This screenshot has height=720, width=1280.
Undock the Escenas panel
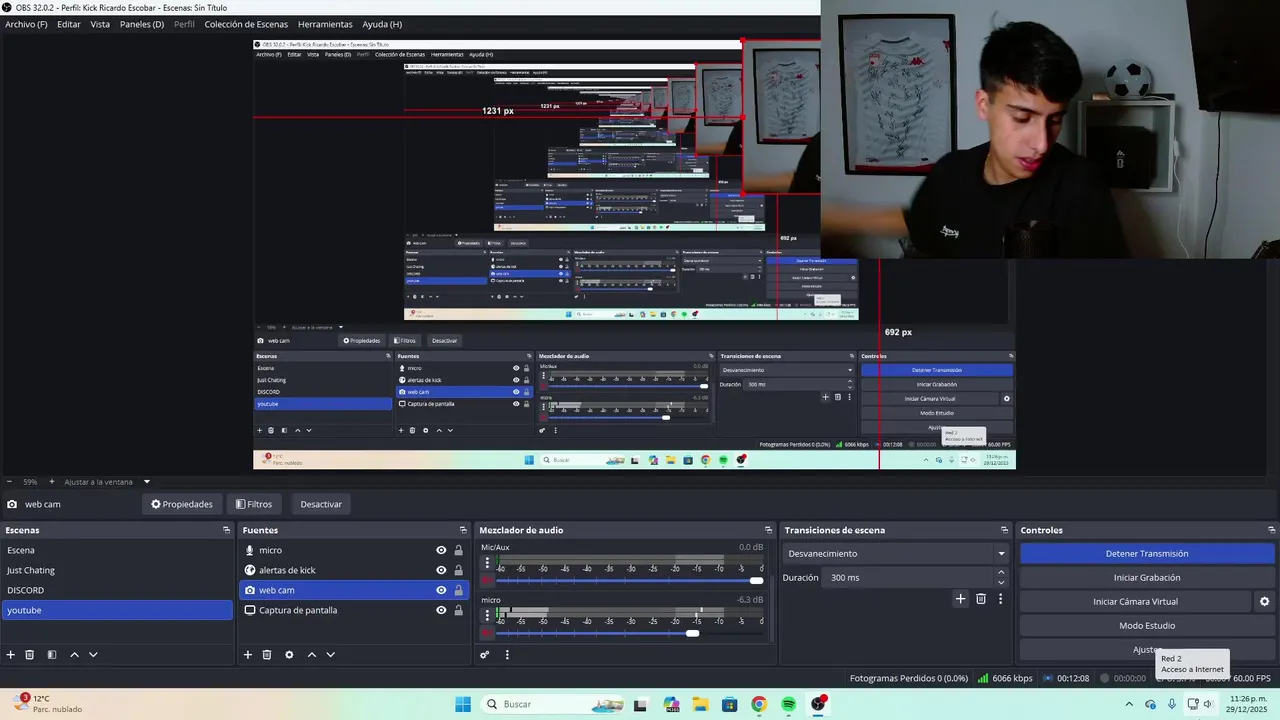tap(226, 530)
